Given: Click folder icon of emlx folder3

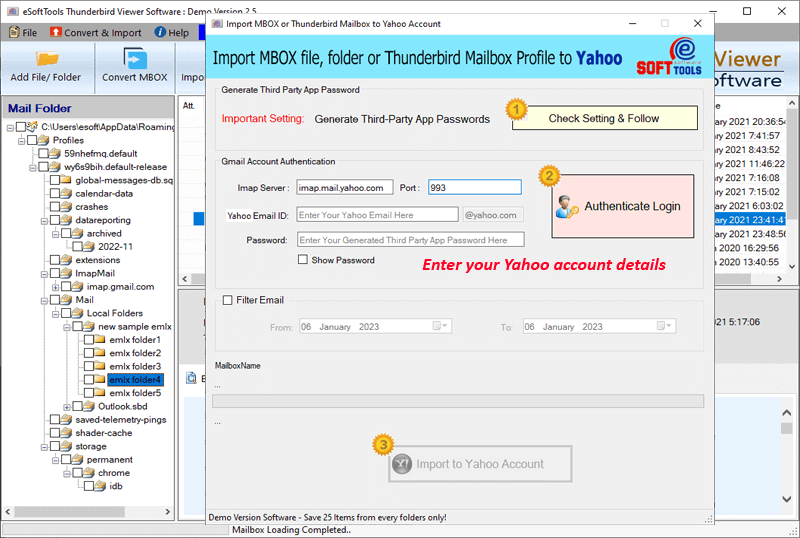Looking at the screenshot, I should coord(99,366).
